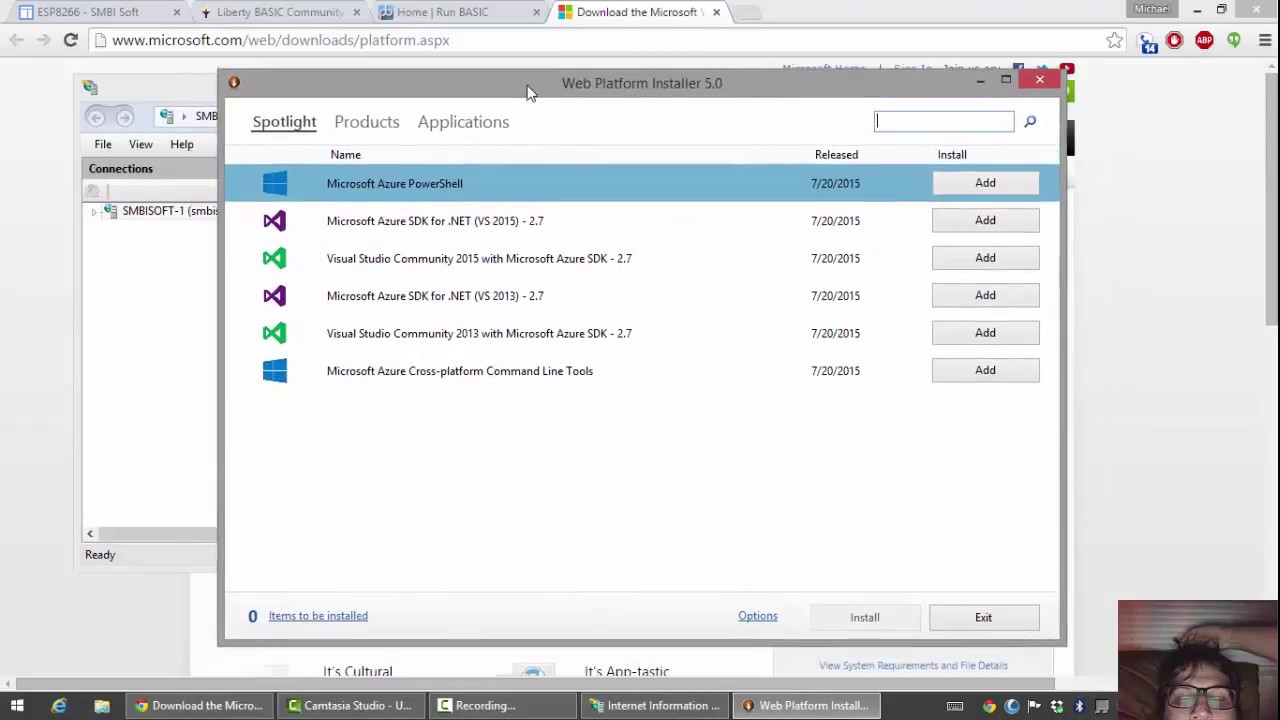Switch to the Spotlight tab

coord(284,122)
